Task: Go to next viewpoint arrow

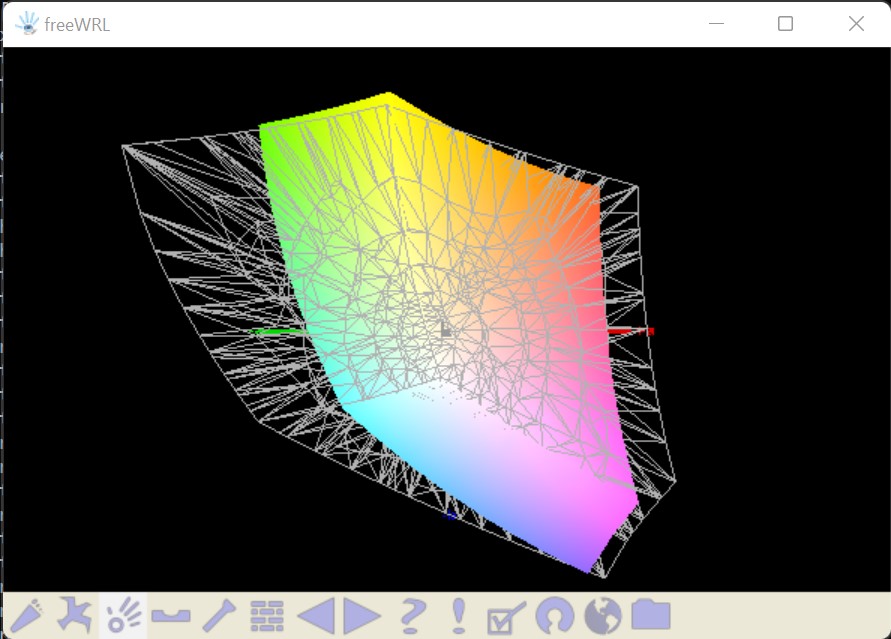Action: point(362,616)
